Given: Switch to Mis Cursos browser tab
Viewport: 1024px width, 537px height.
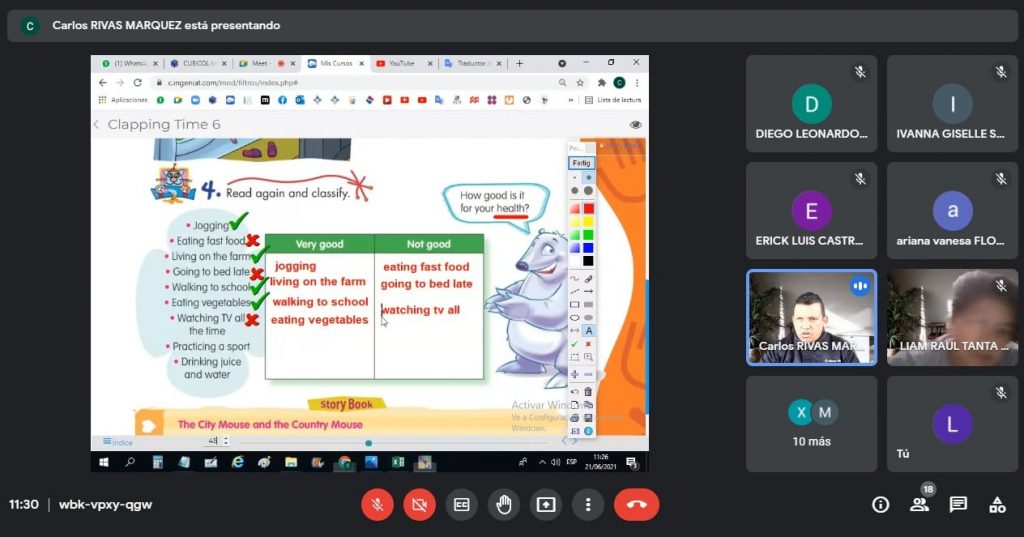Looking at the screenshot, I should point(336,63).
